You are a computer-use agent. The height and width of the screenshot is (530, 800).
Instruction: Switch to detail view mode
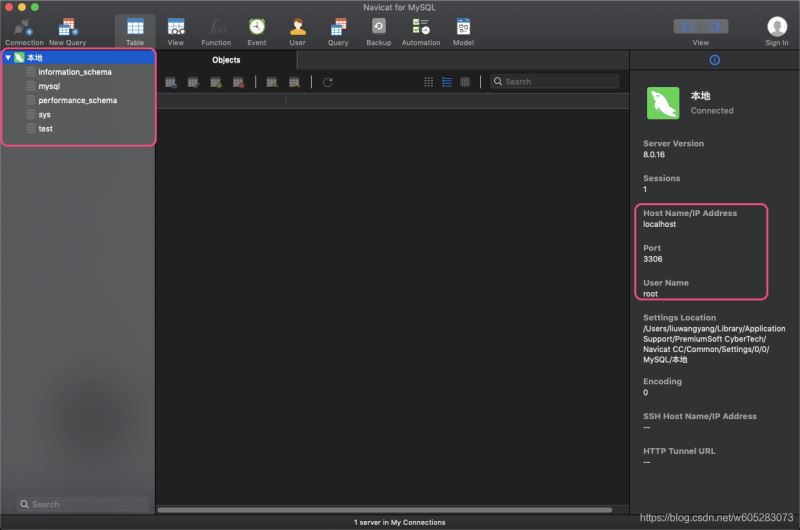tap(465, 82)
